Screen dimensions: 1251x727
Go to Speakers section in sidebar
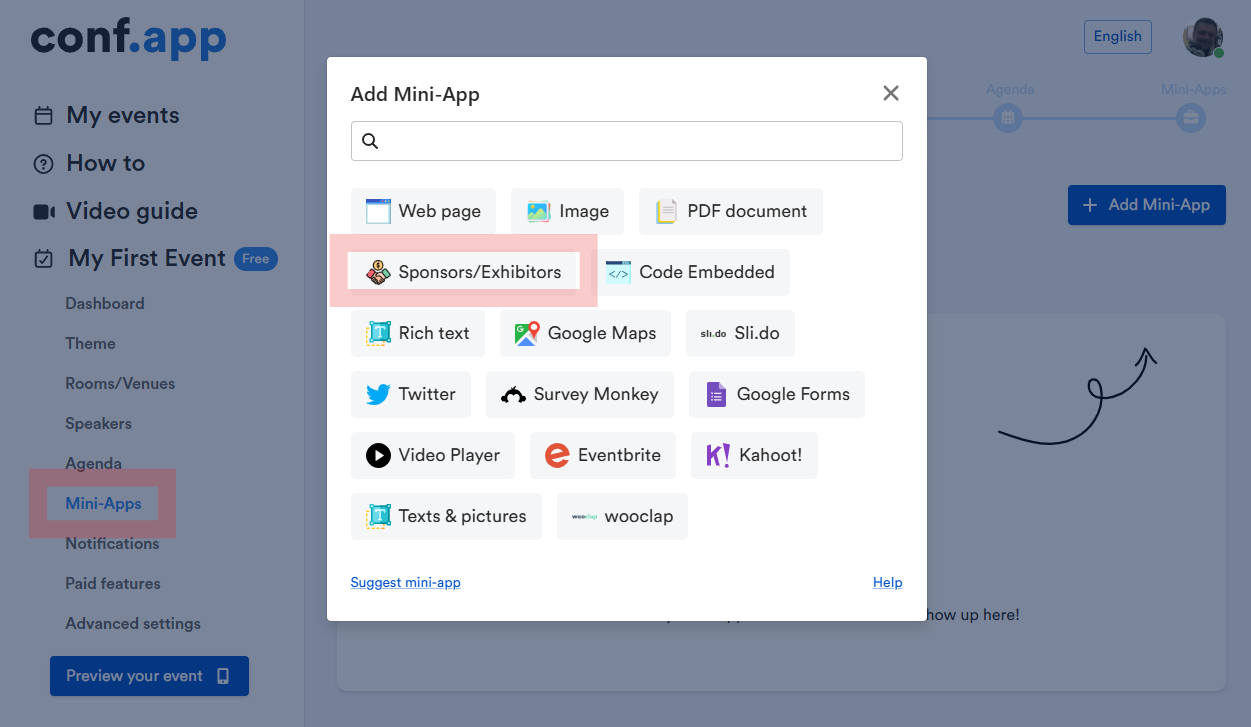(98, 423)
